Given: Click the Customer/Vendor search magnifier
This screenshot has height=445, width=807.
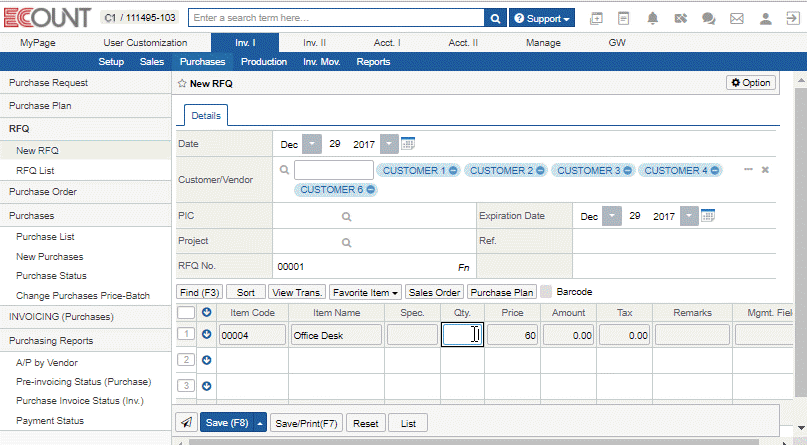Looking at the screenshot, I should [x=284, y=169].
